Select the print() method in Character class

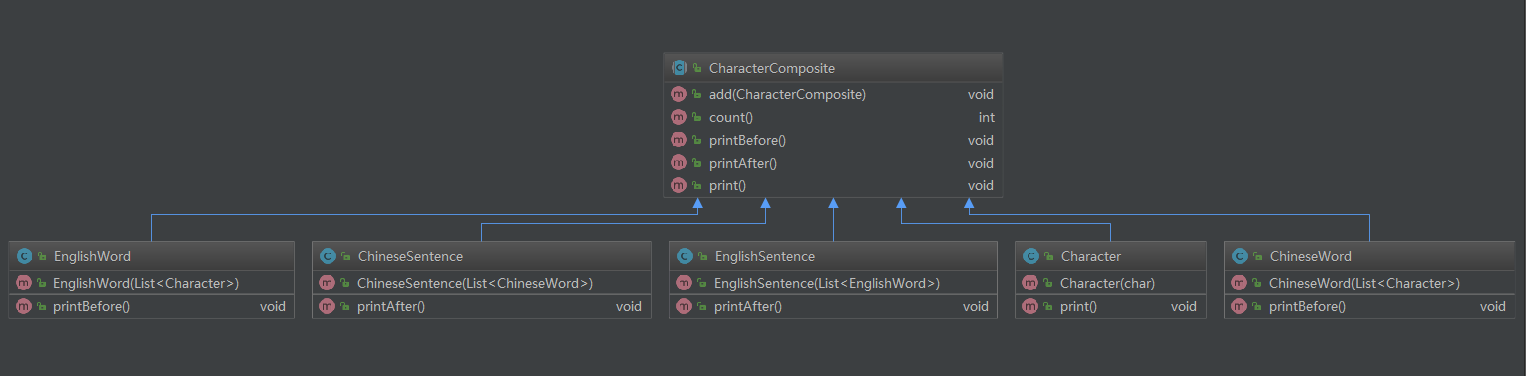[1110, 306]
